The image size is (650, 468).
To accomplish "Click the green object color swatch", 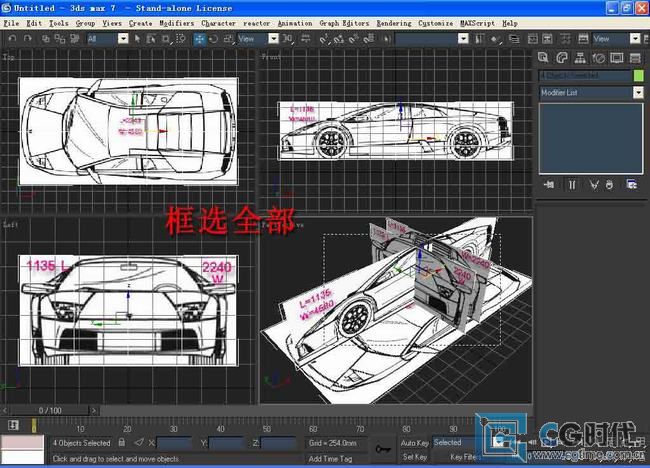I will point(638,75).
